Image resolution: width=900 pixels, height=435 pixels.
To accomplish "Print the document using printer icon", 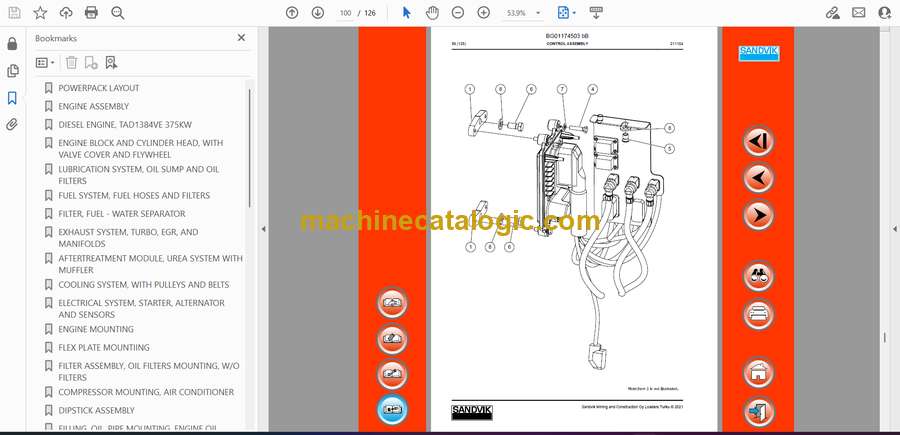I will (x=91, y=13).
